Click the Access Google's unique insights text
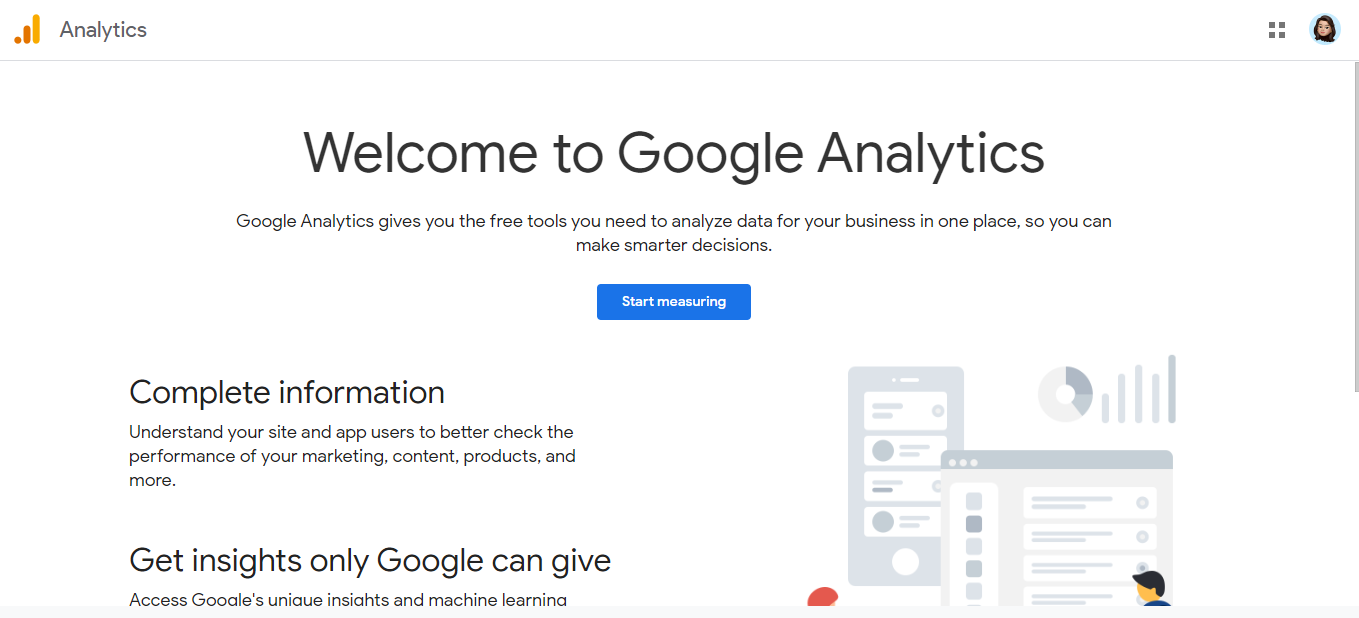 [x=348, y=599]
